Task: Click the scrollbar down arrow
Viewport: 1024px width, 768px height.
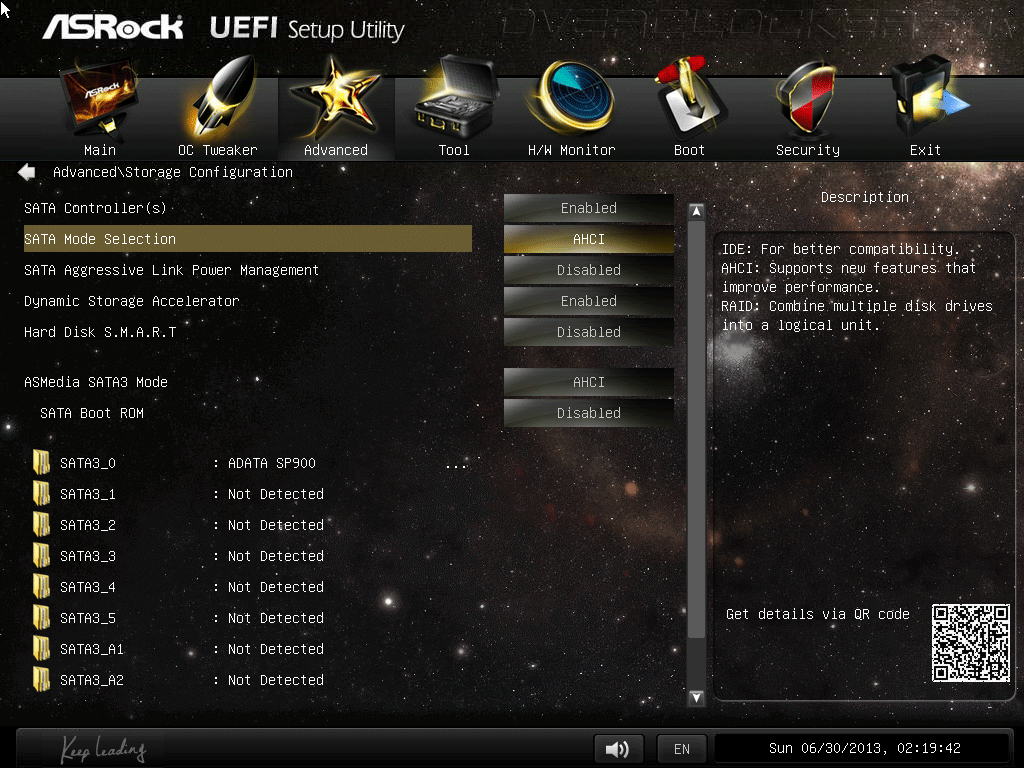Action: tap(696, 697)
